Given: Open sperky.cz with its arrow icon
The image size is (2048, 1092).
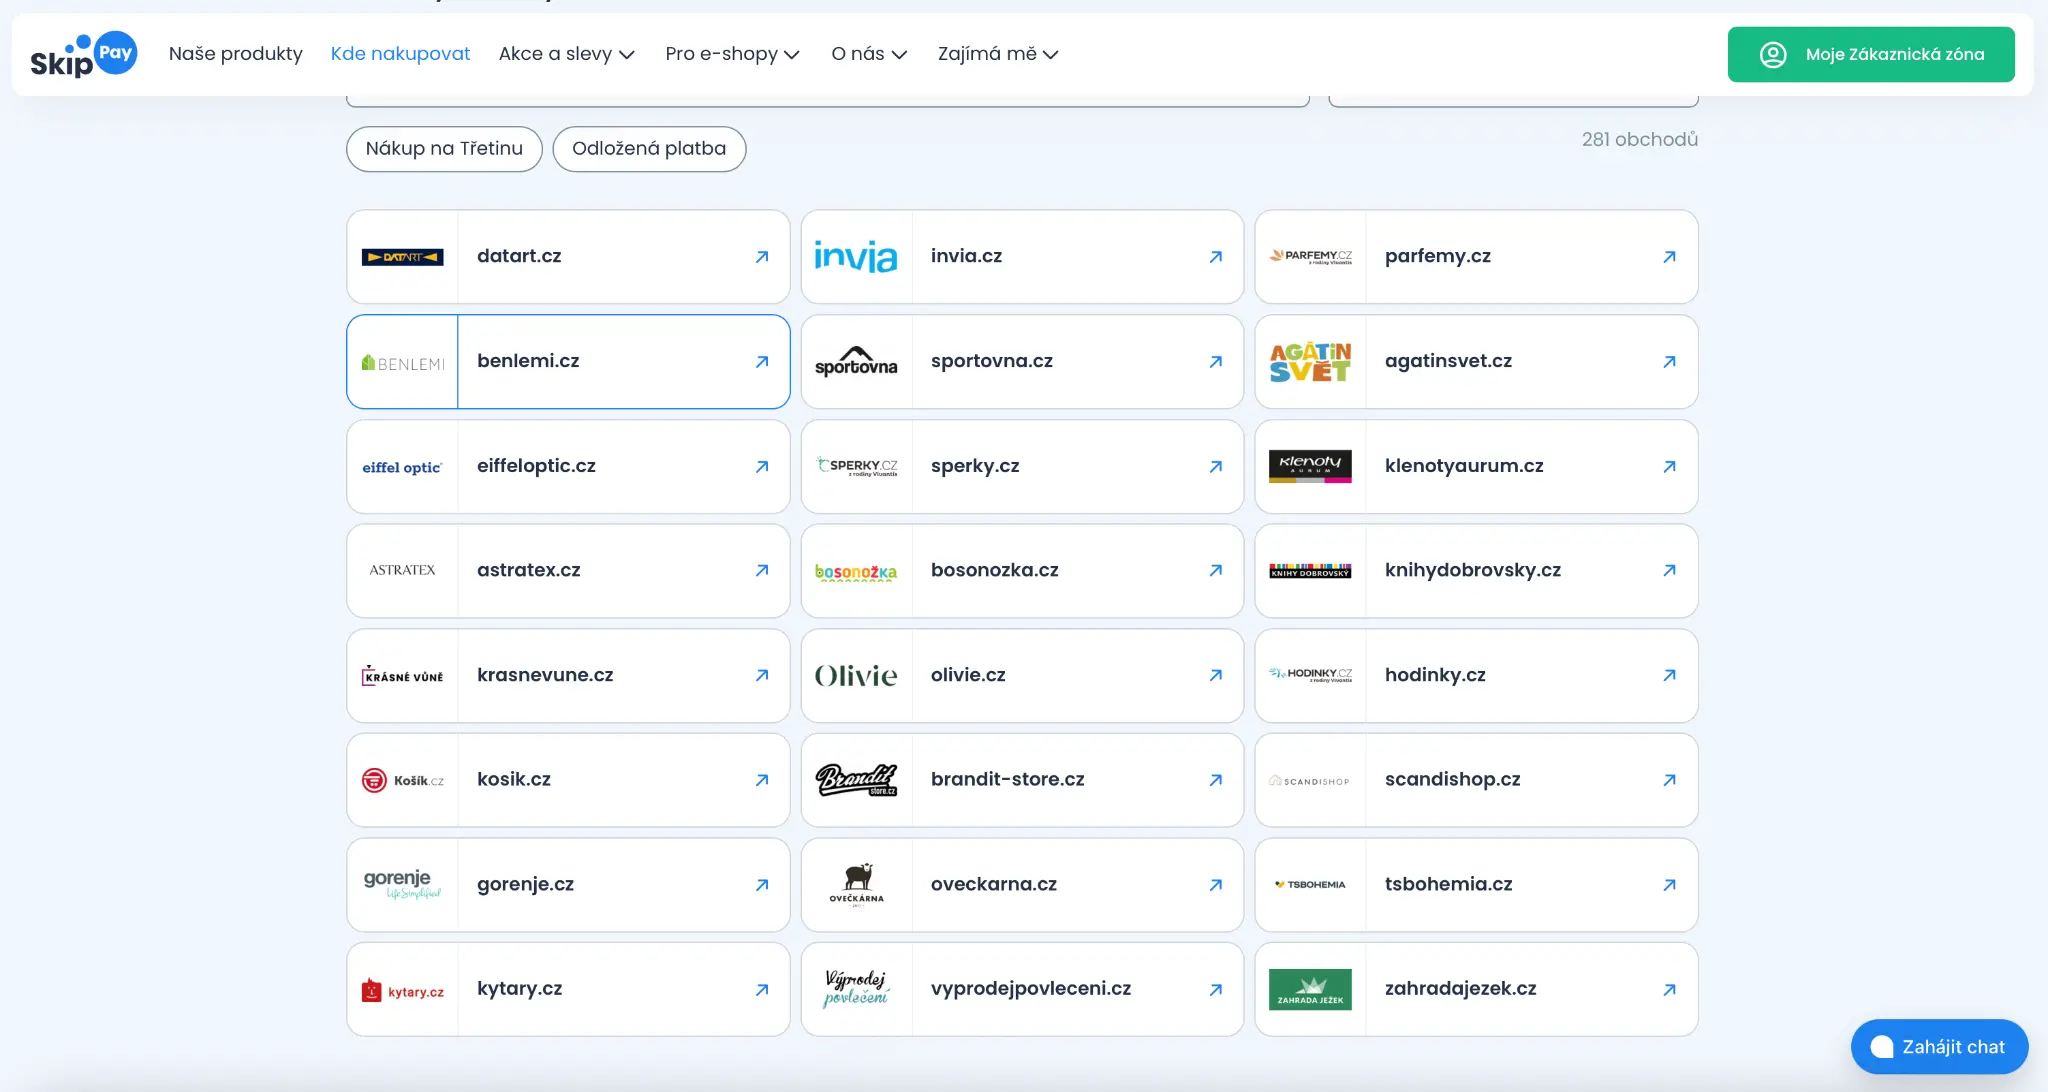Looking at the screenshot, I should click(x=1214, y=466).
